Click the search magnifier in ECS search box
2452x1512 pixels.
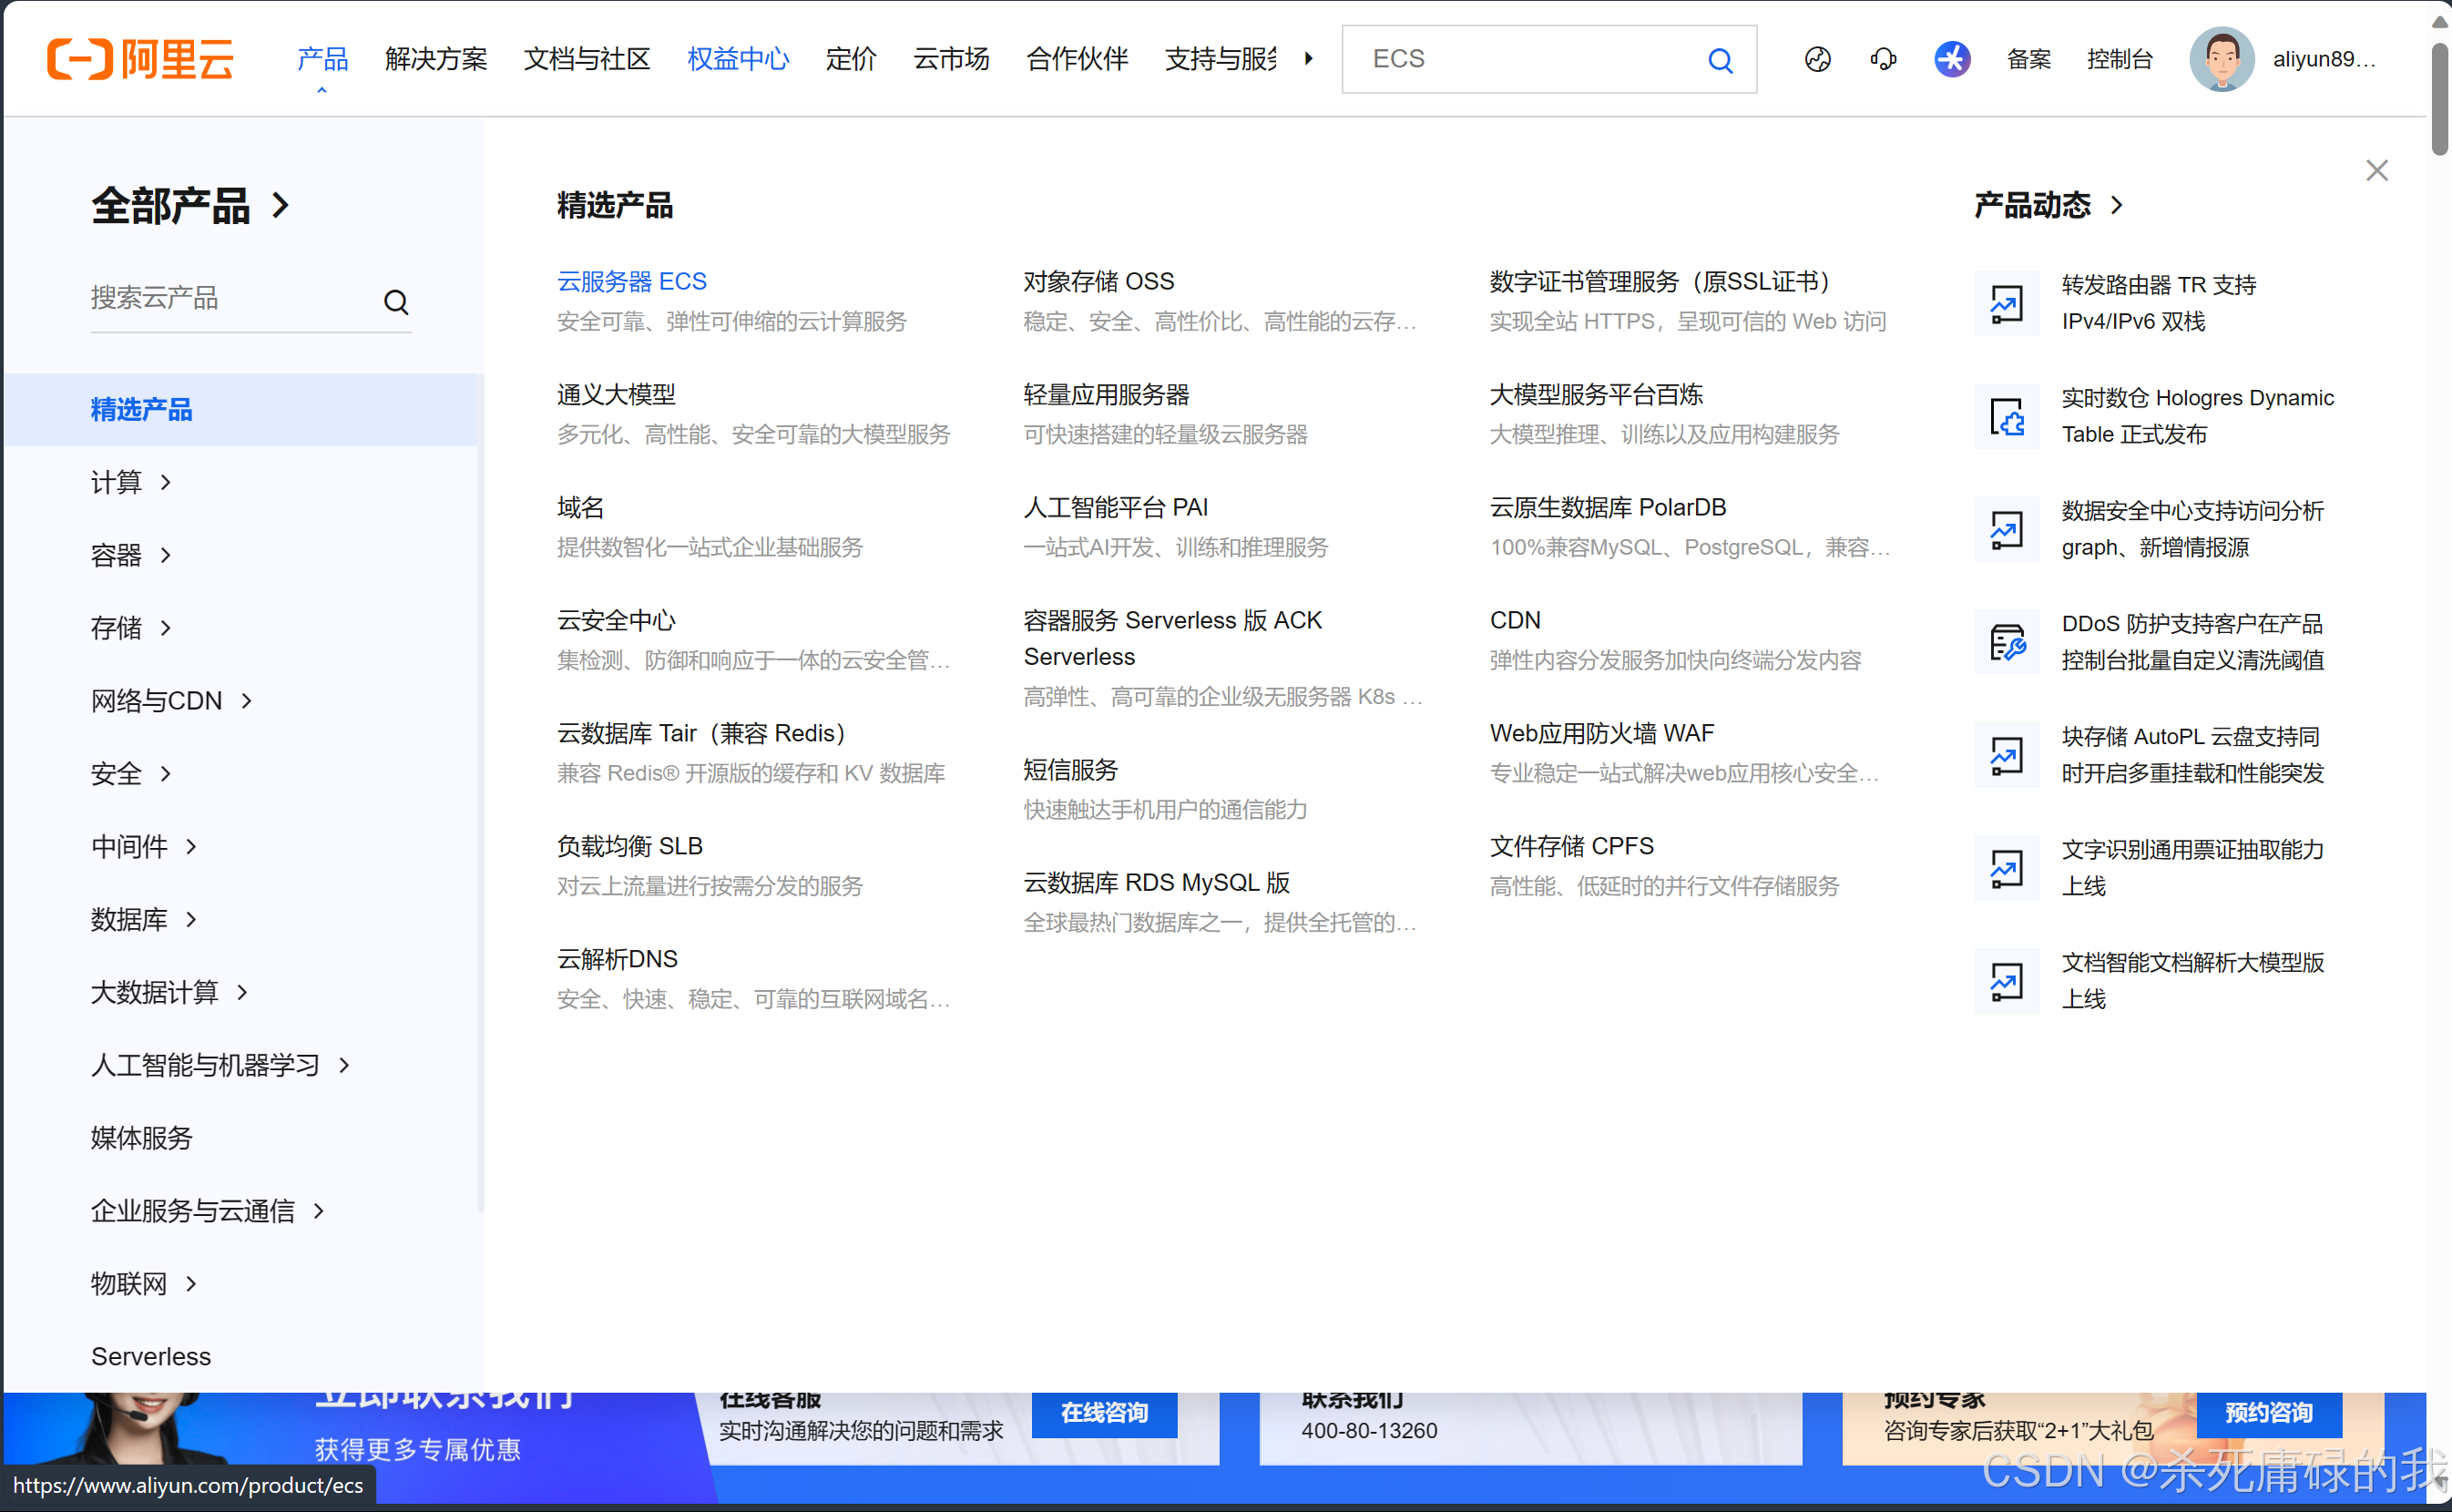pos(1719,60)
